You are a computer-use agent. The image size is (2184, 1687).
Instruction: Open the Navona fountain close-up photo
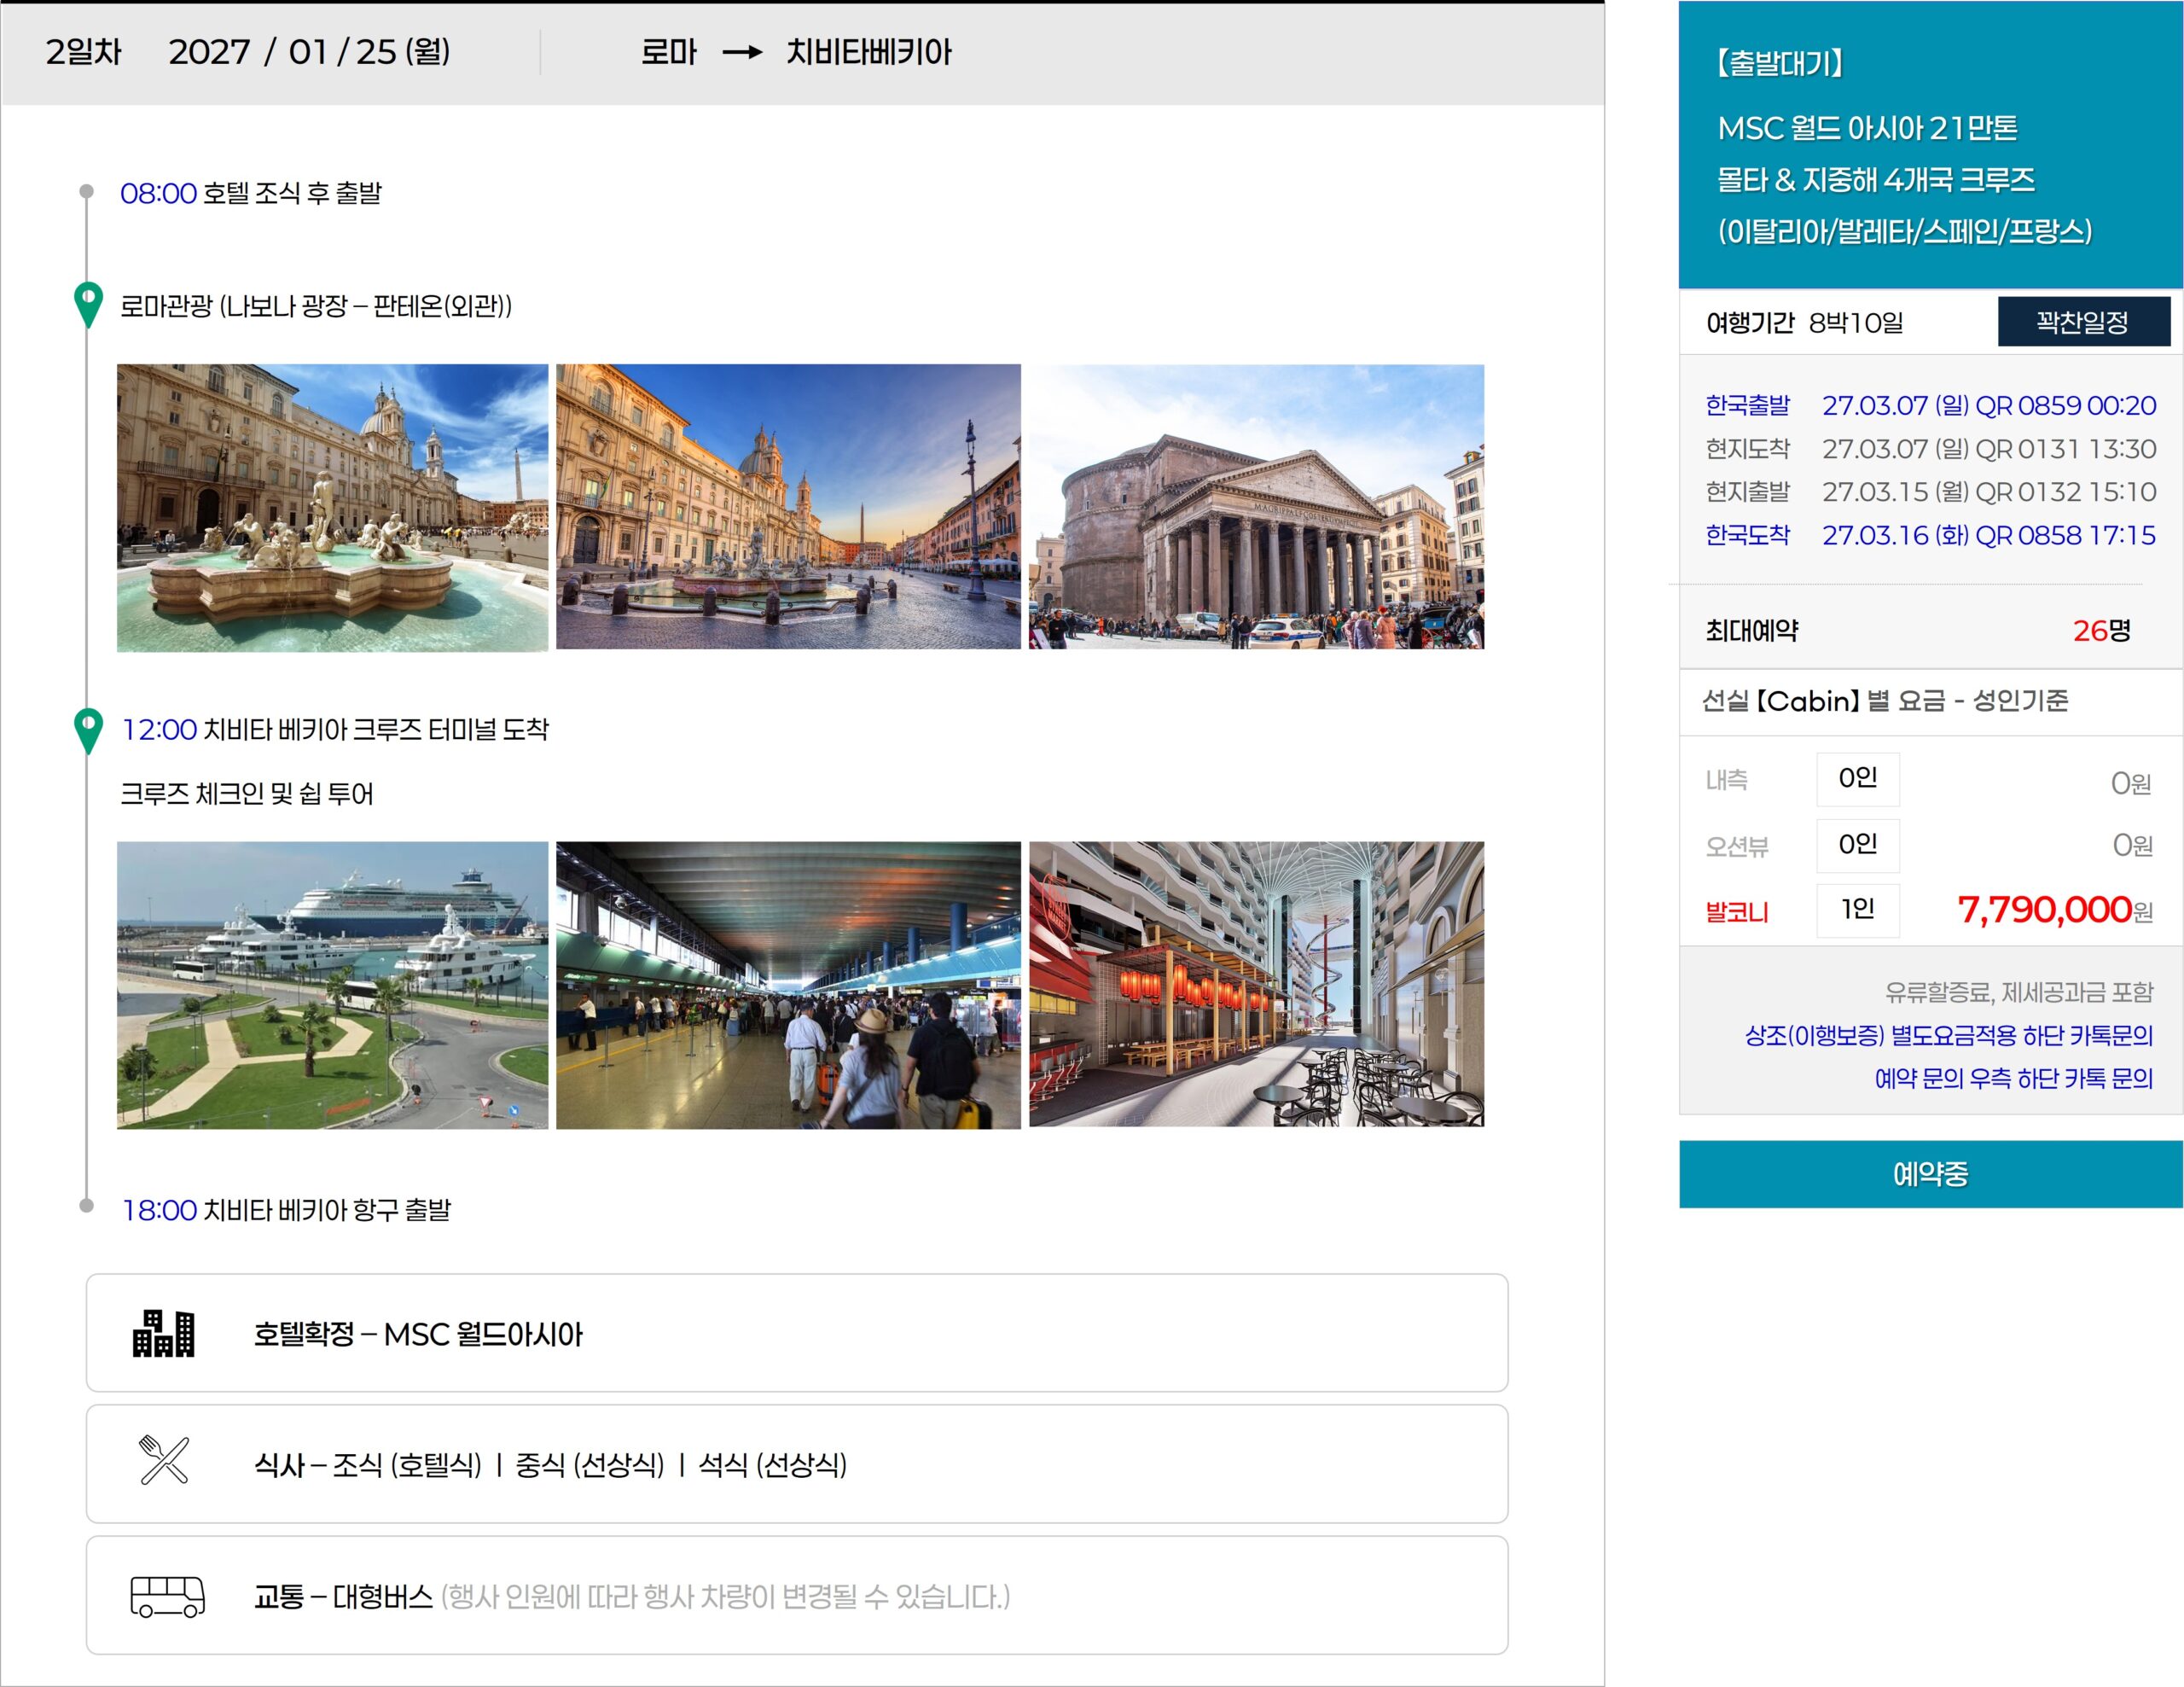click(333, 508)
